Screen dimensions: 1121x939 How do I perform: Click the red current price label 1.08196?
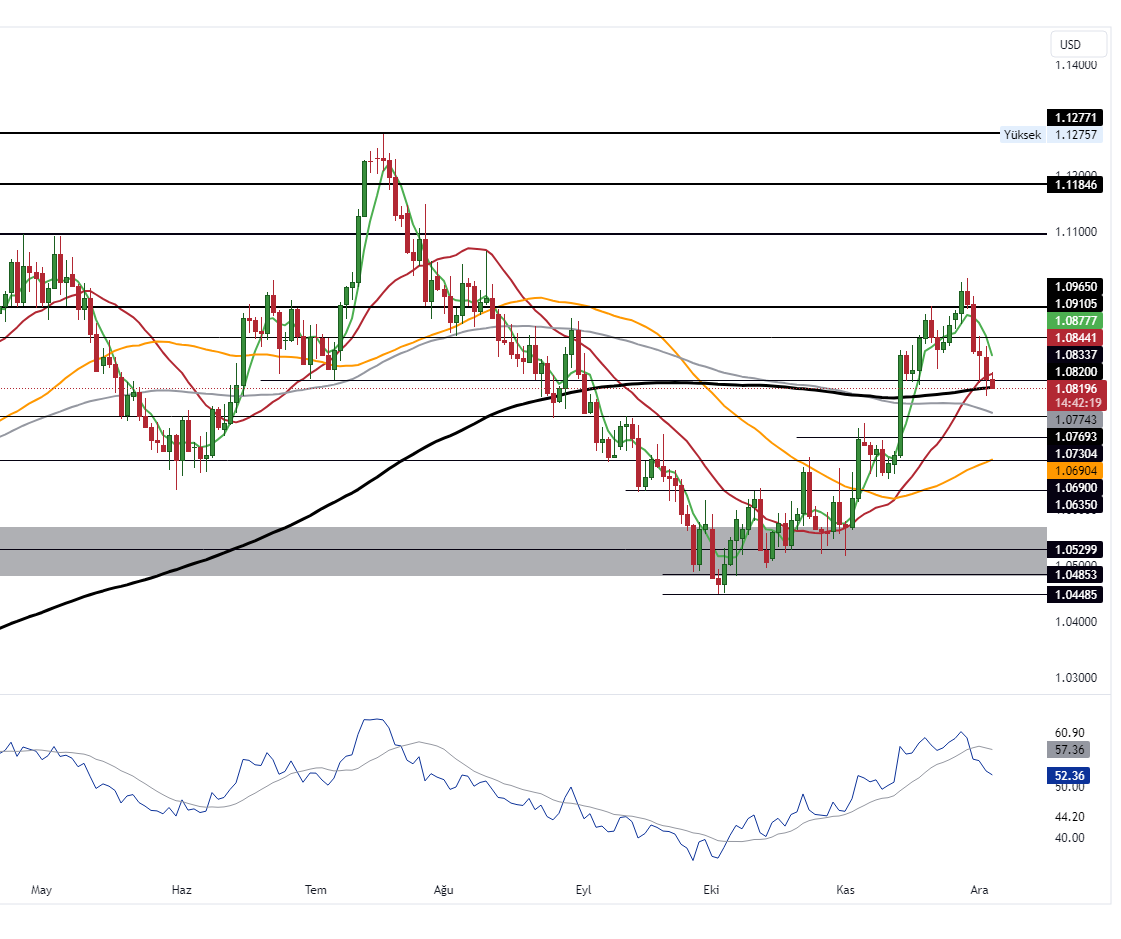(x=1076, y=388)
